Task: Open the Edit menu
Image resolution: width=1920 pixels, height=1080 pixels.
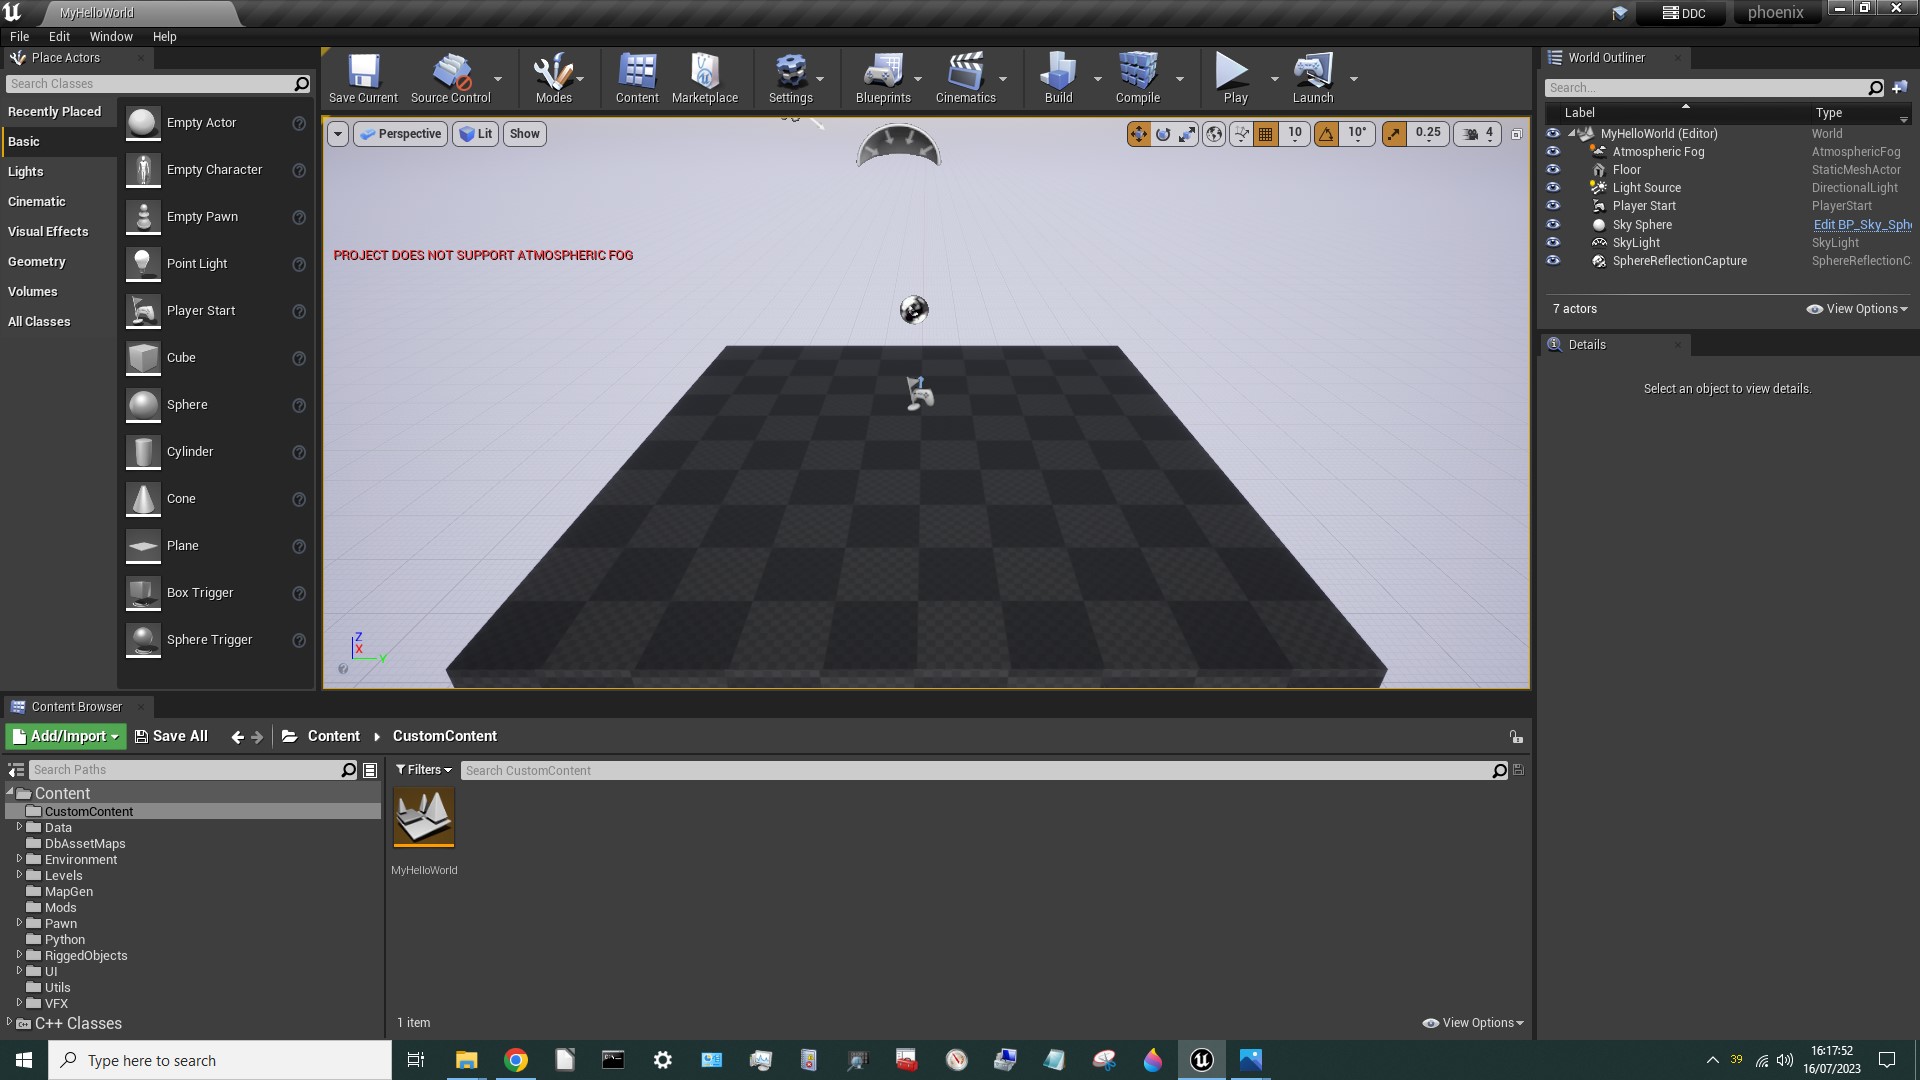Action: click(x=59, y=36)
